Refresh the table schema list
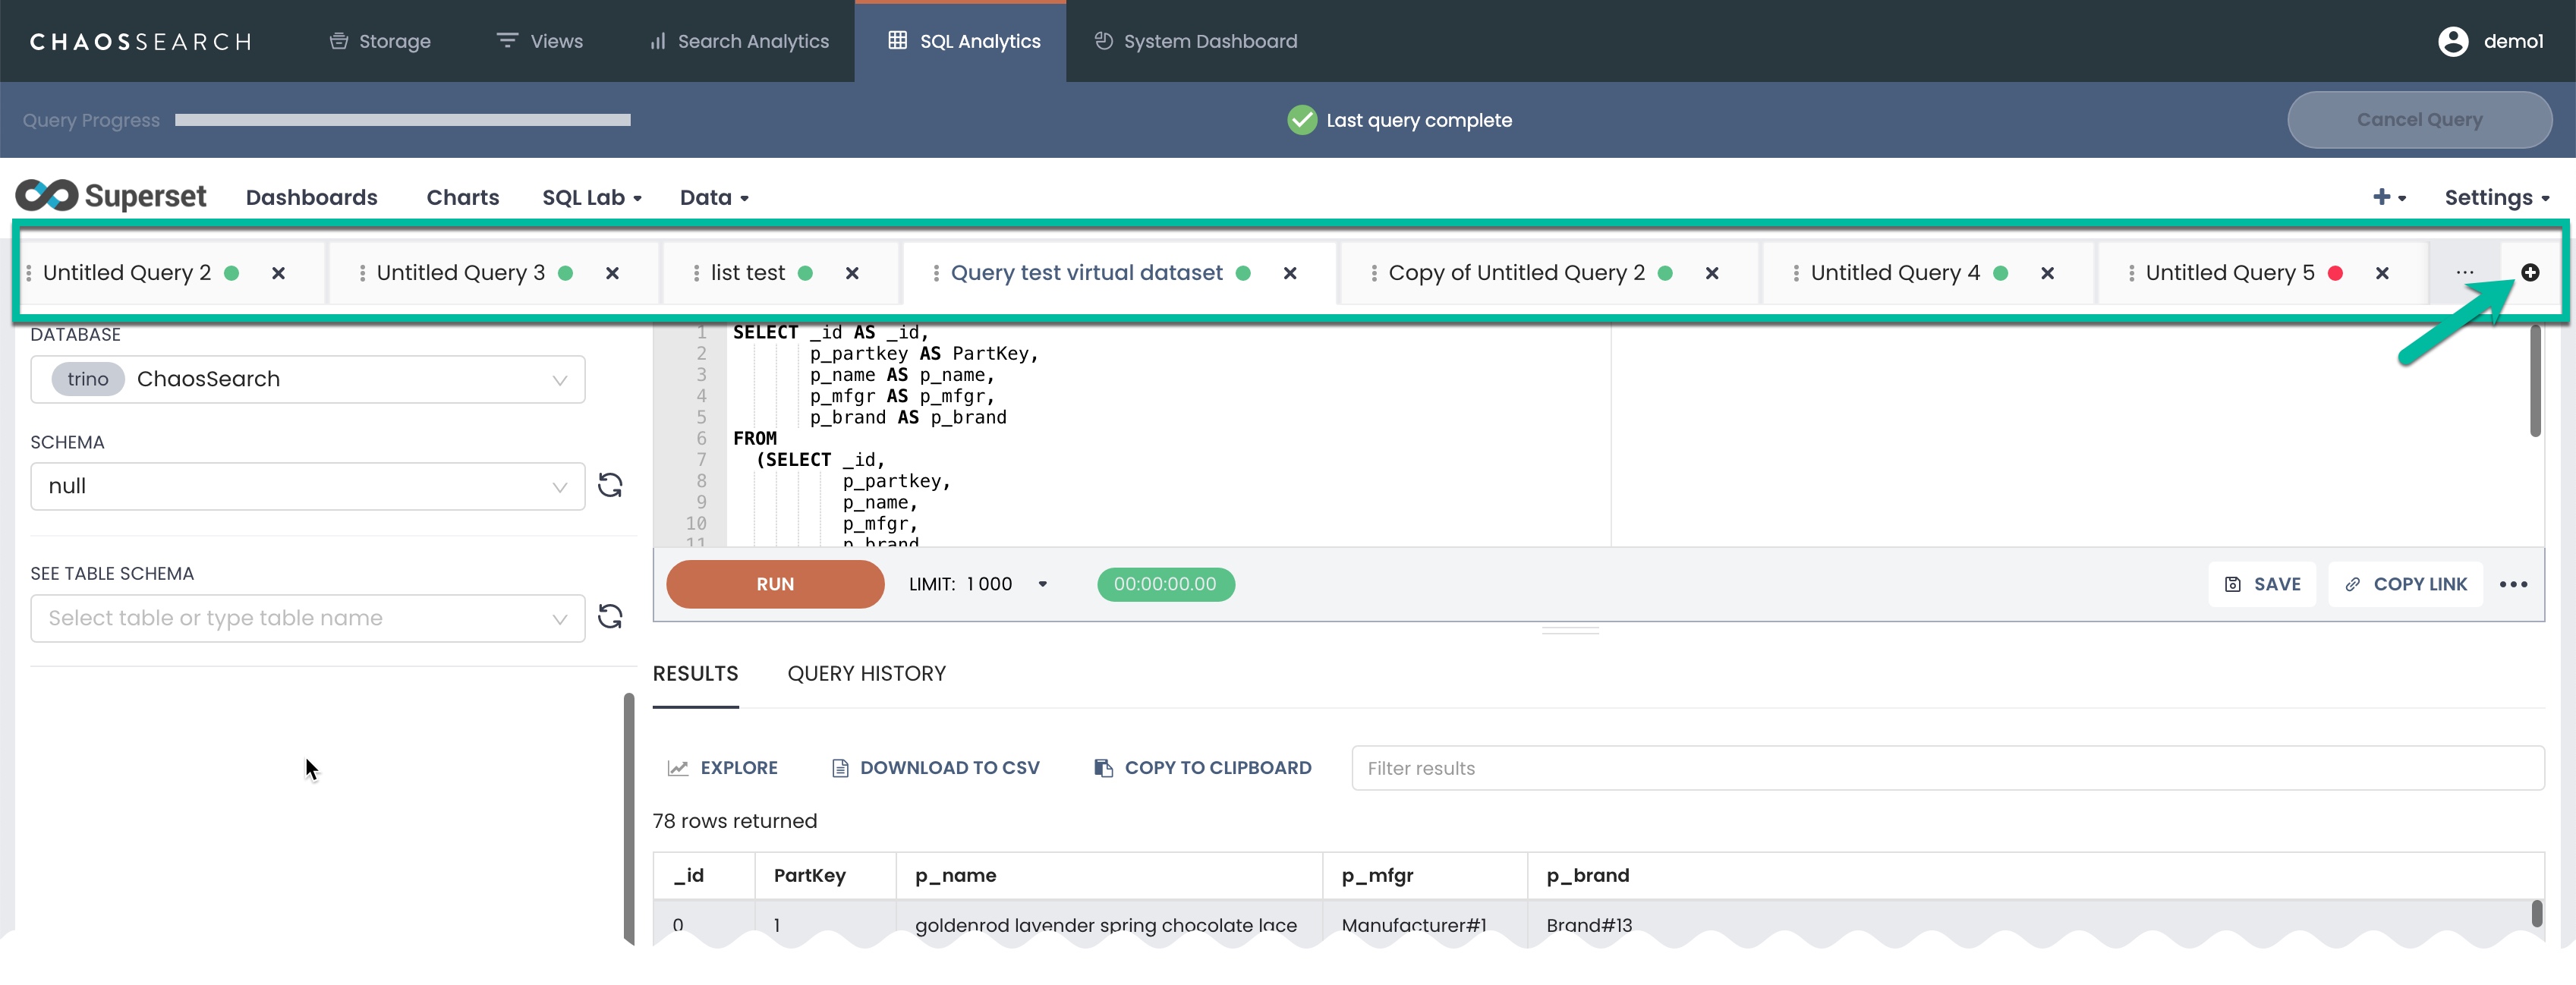The height and width of the screenshot is (985, 2576). click(610, 616)
